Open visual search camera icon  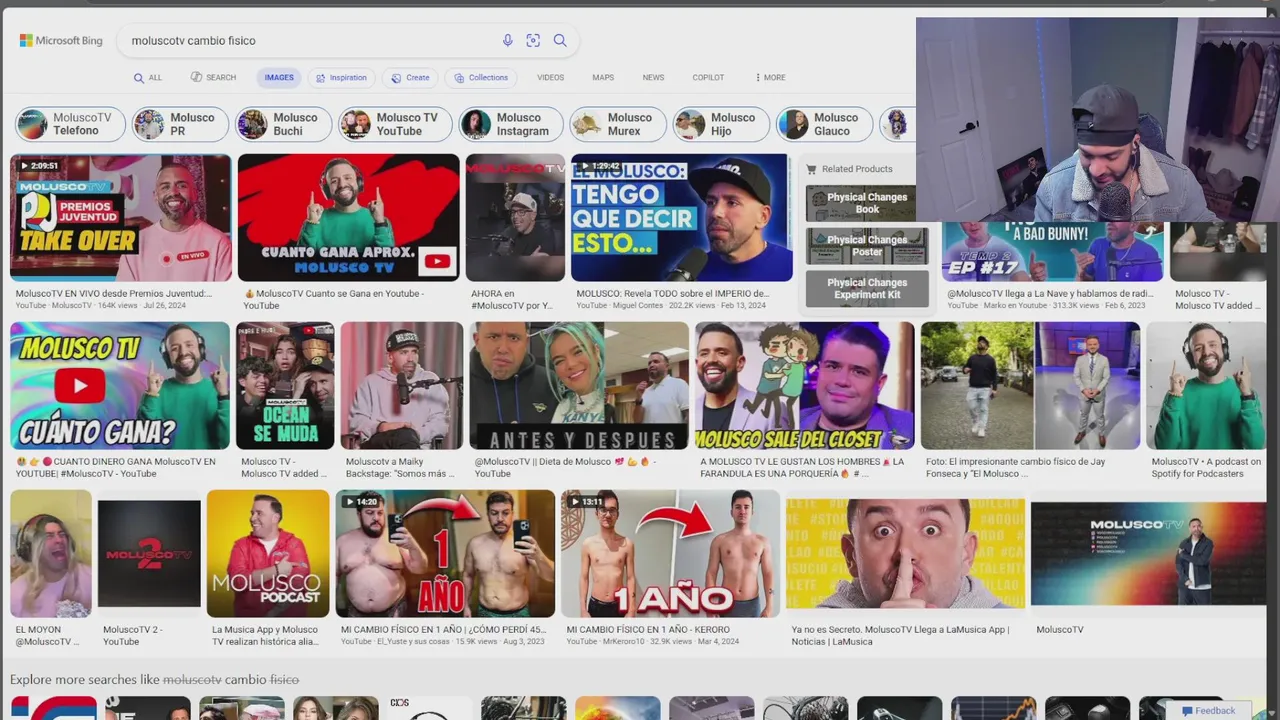tap(533, 41)
